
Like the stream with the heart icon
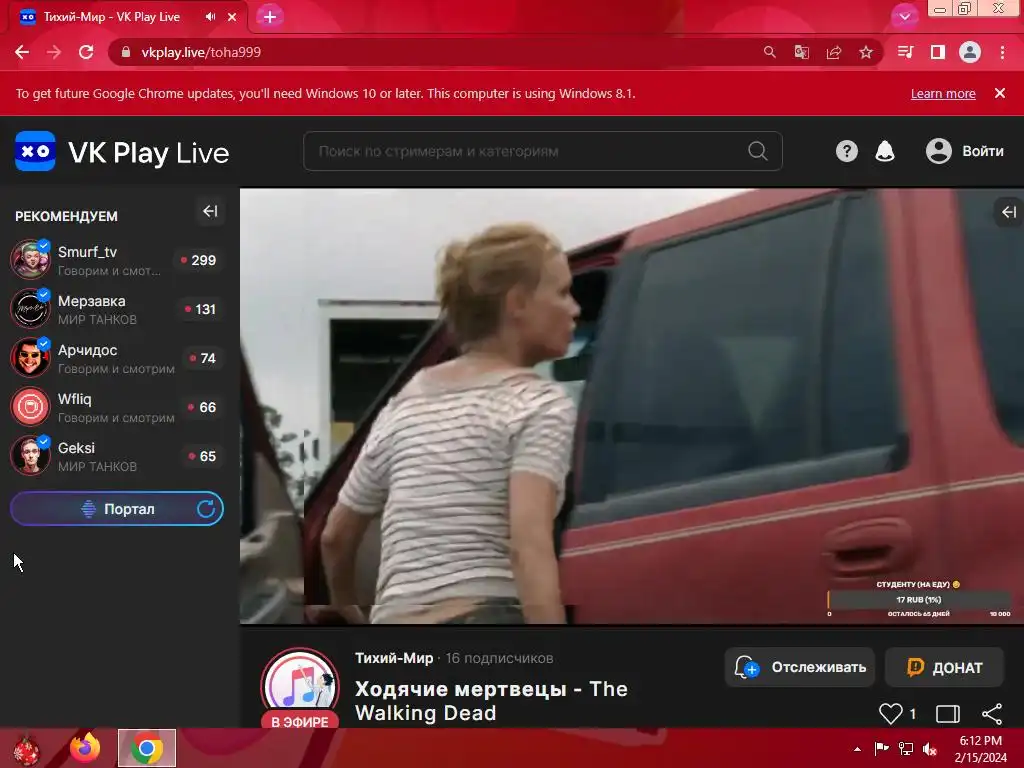[x=890, y=713]
